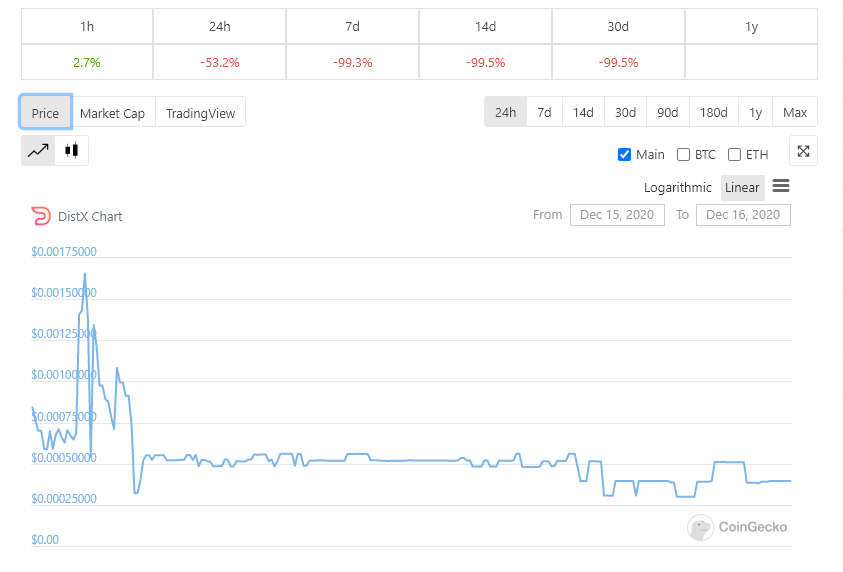The width and height of the screenshot is (843, 572).
Task: Click the 1h change value 2.7%
Action: (x=87, y=62)
